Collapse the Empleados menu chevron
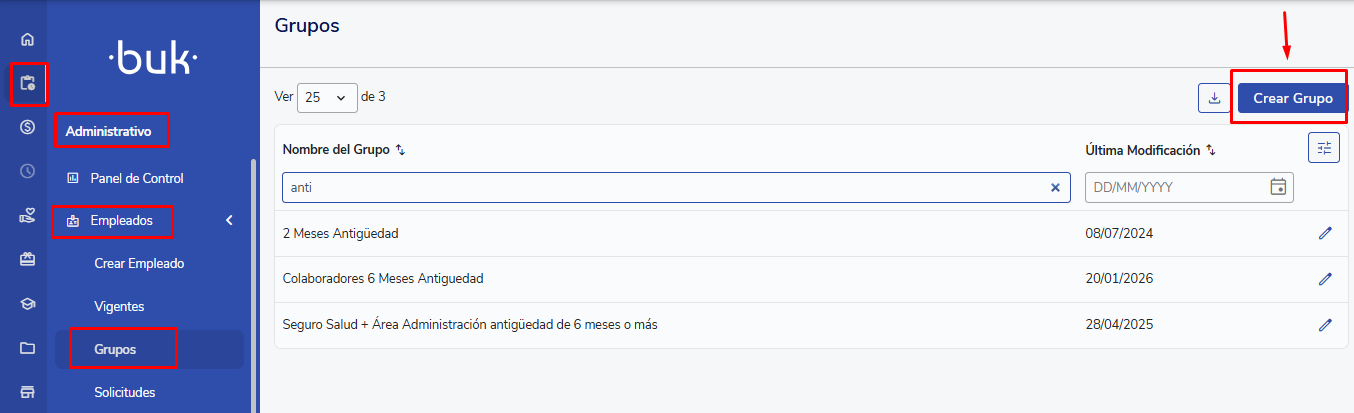 229,220
